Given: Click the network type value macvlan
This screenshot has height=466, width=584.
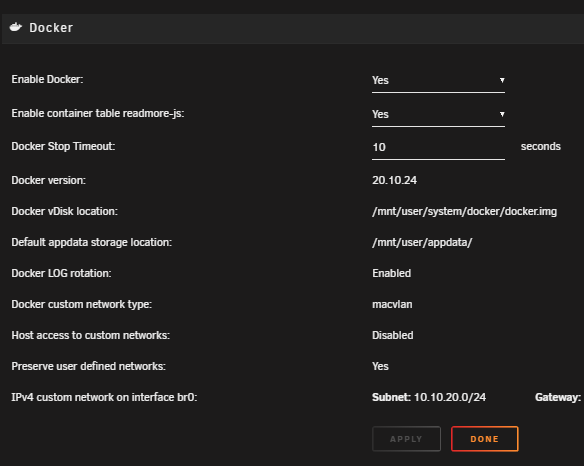Looking at the screenshot, I should 392,304.
